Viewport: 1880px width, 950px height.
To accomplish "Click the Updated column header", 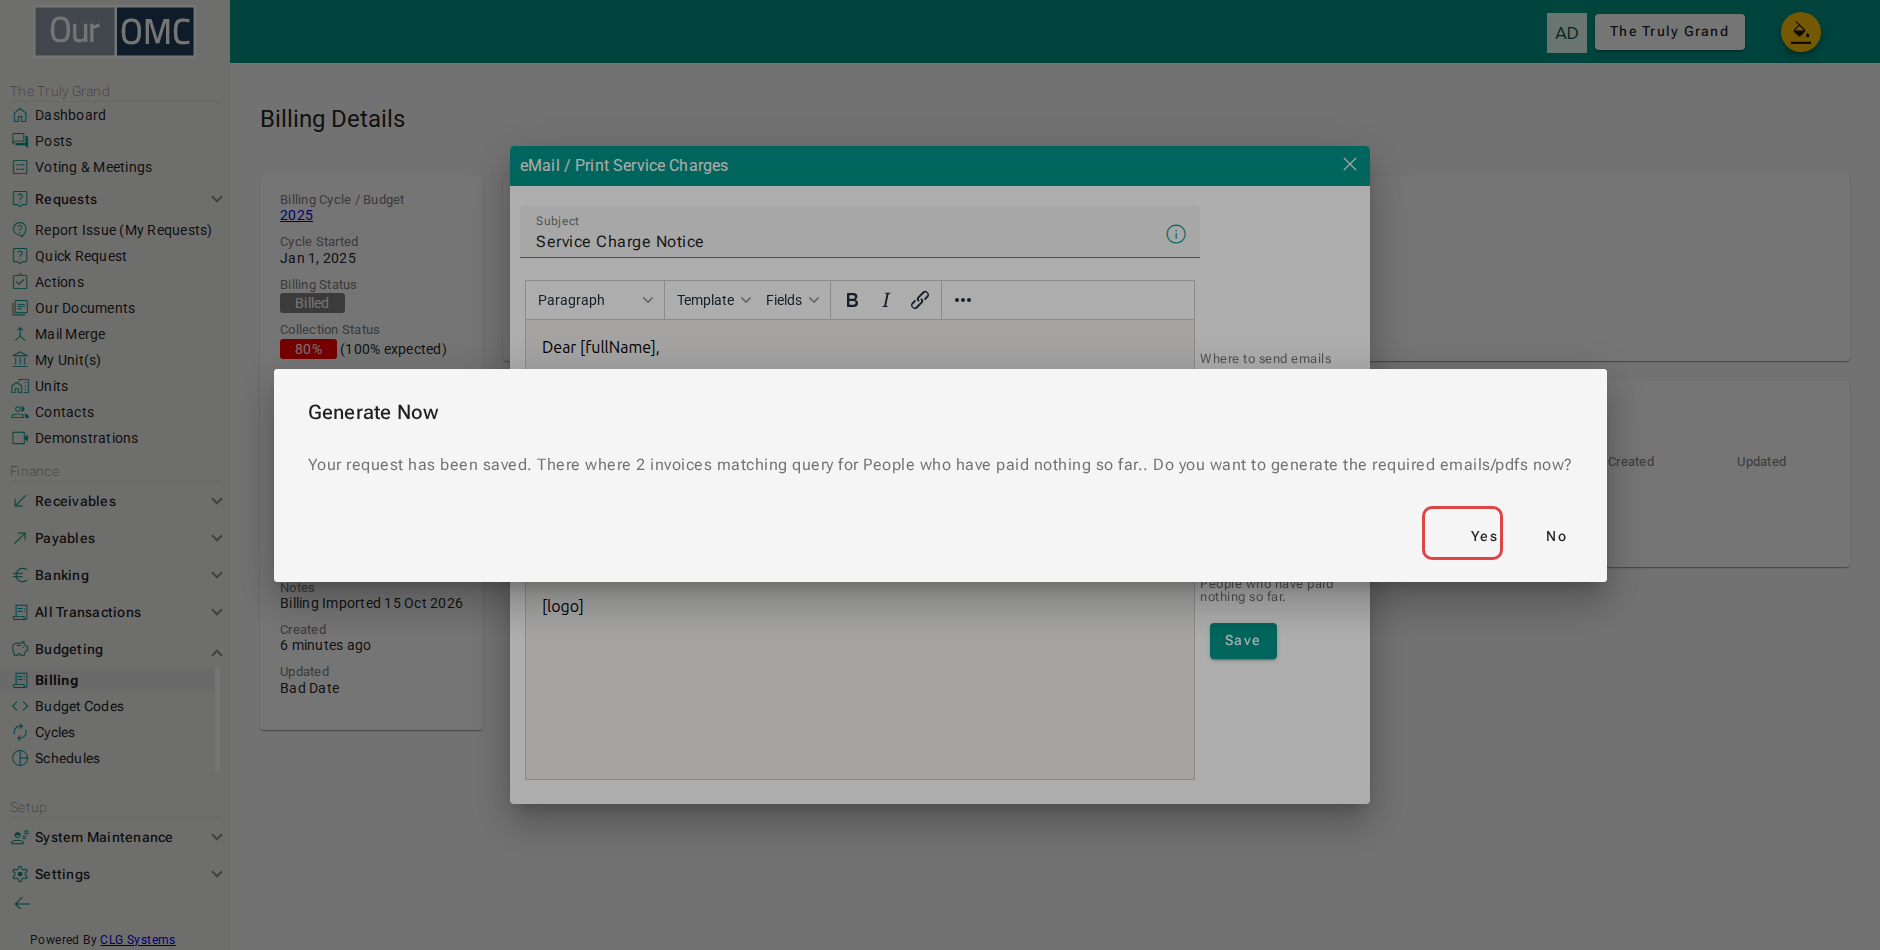I will pos(1761,462).
